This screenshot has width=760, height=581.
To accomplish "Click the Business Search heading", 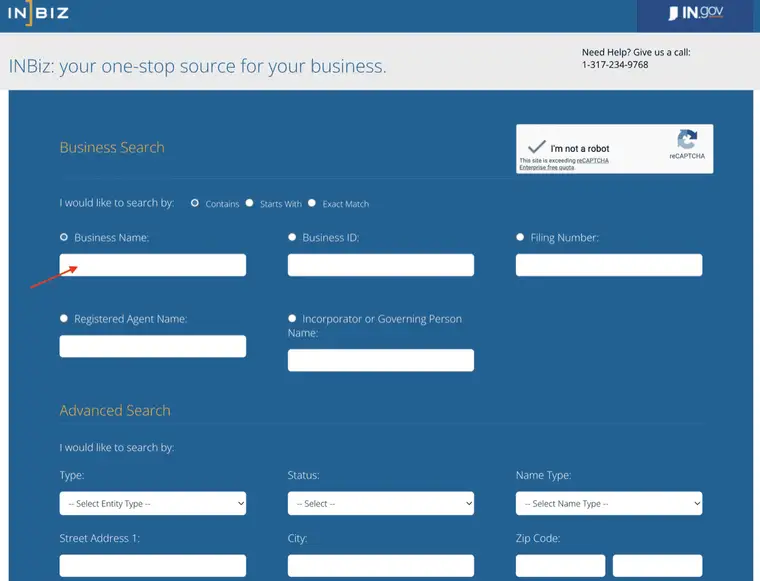I will tap(112, 147).
